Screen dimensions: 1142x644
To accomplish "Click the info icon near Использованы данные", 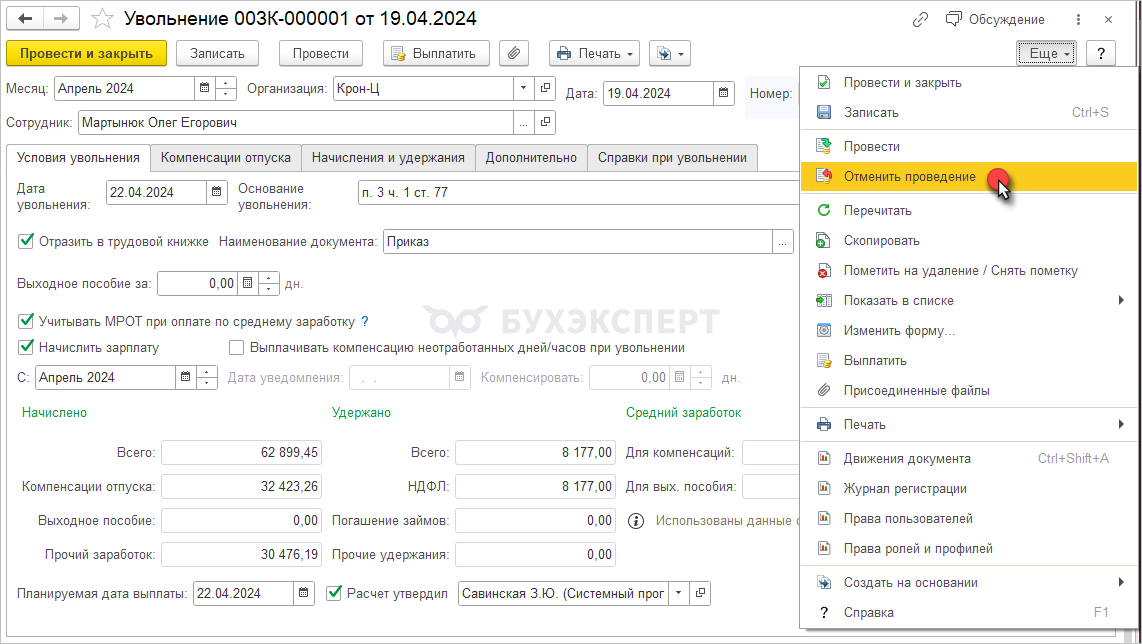I will (635, 520).
